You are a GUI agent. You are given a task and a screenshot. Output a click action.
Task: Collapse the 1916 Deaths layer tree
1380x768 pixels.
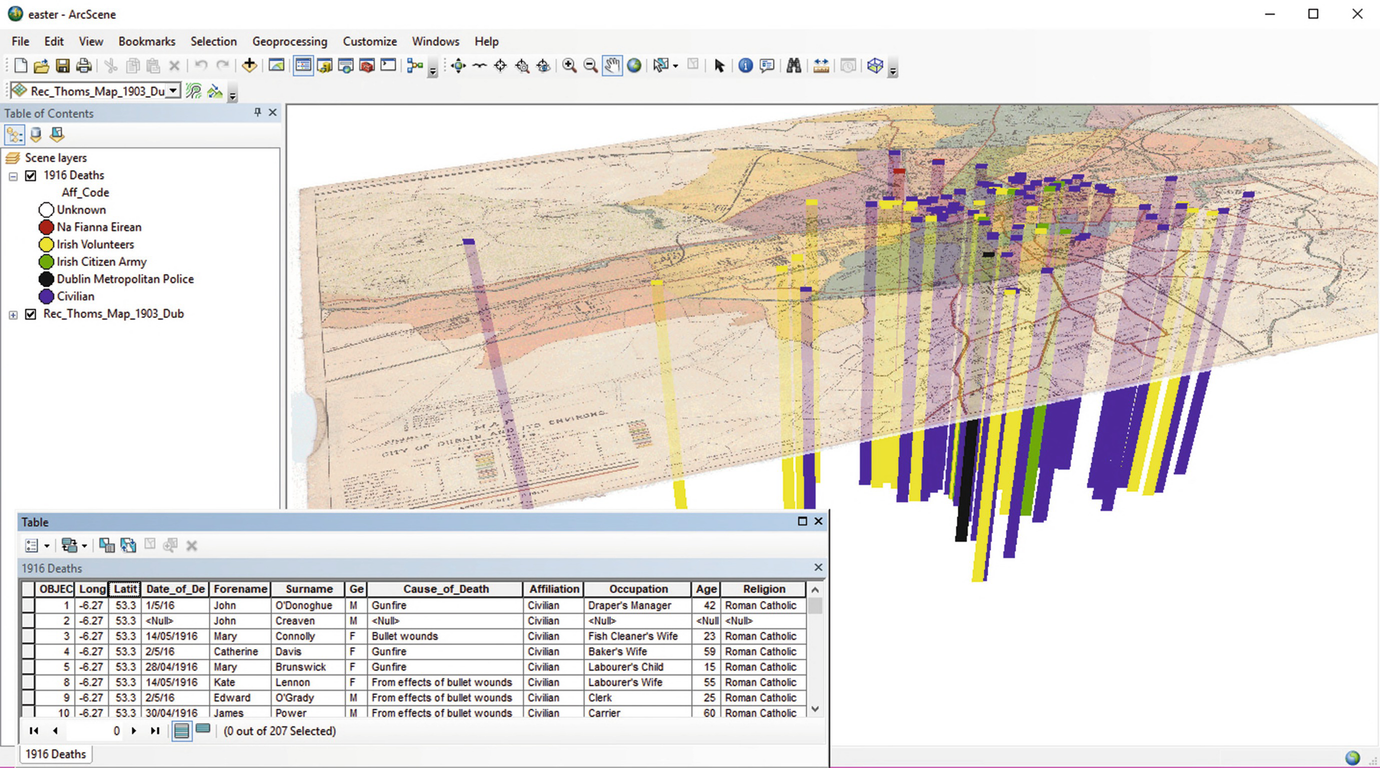point(13,176)
